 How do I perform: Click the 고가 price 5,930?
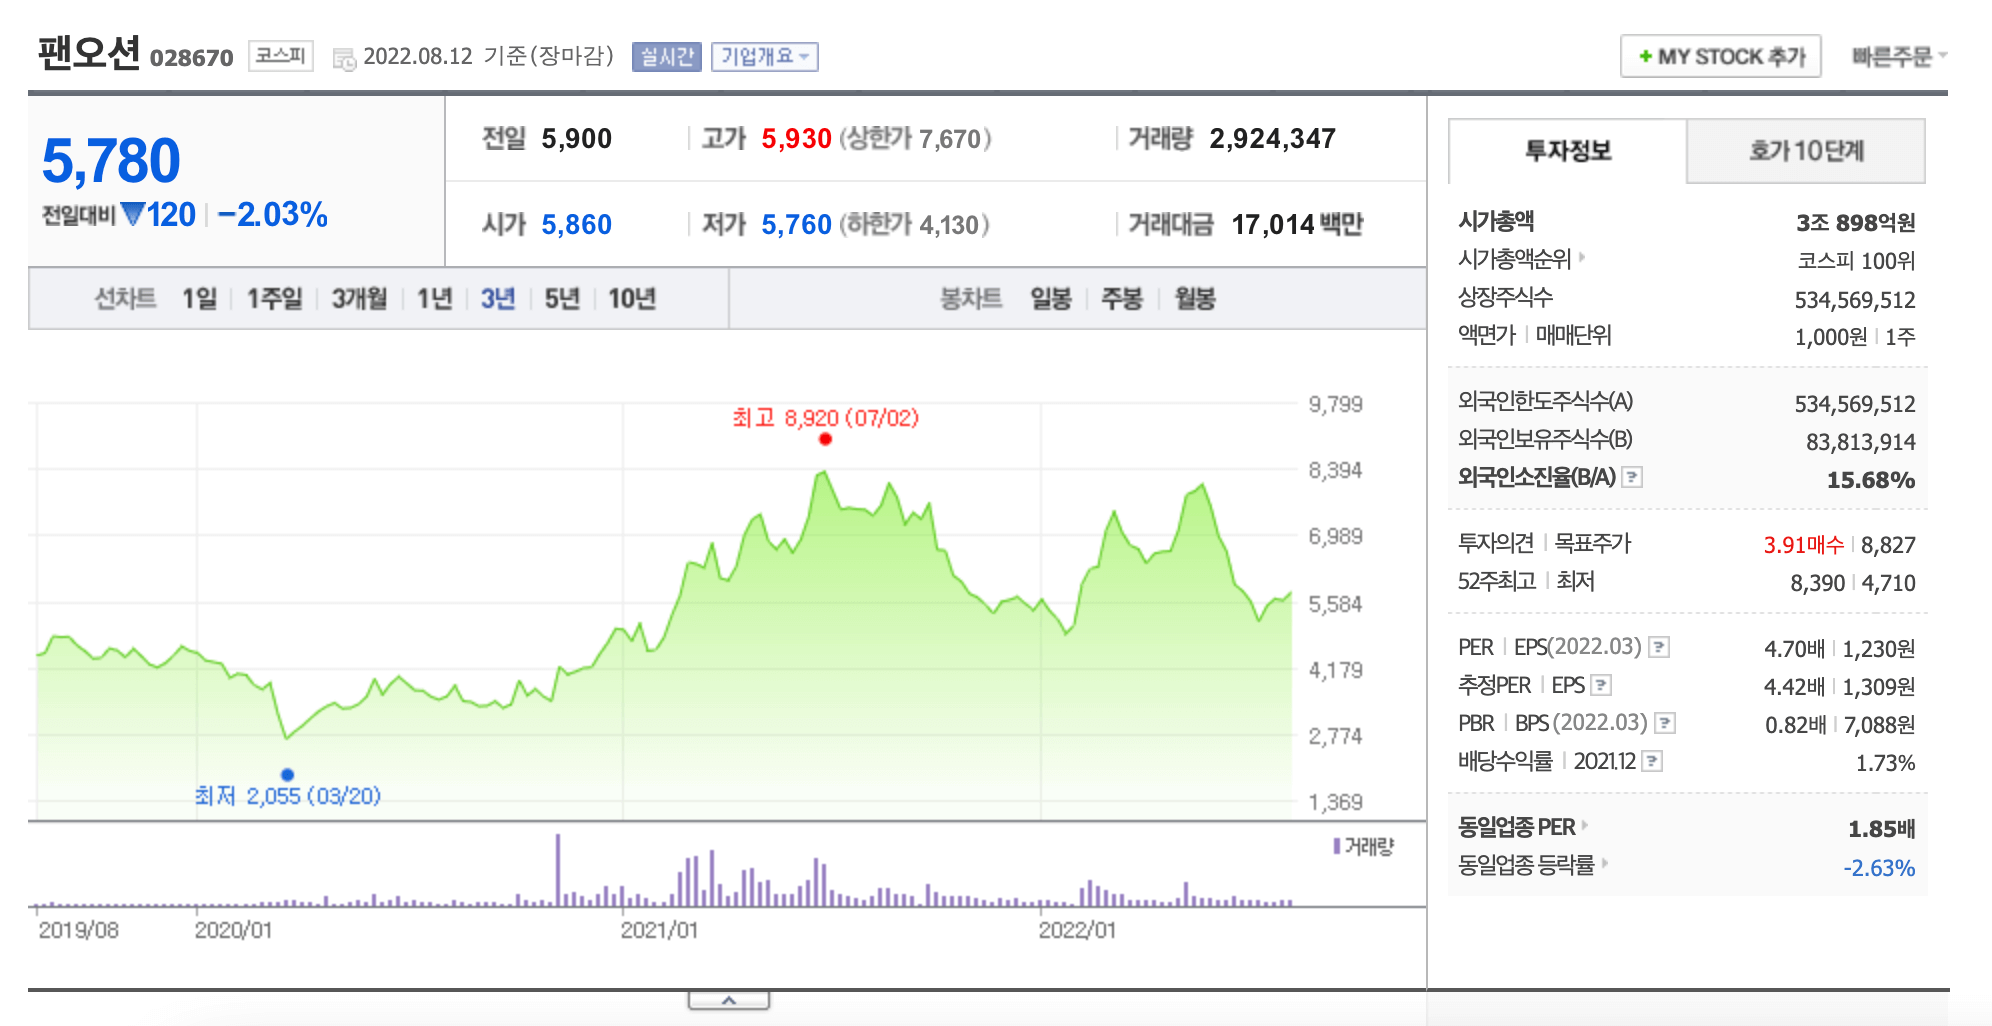[x=796, y=138]
